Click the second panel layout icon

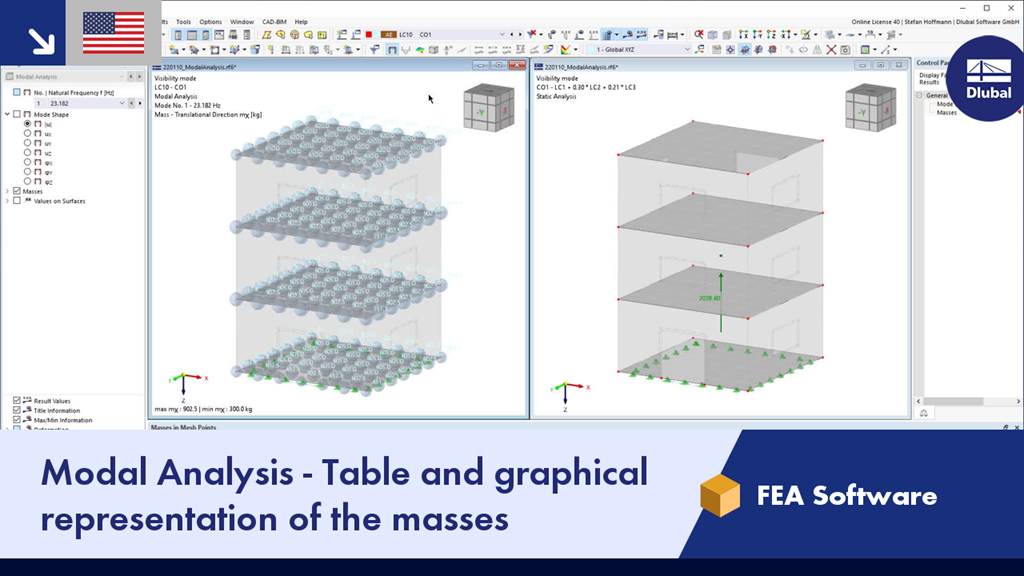point(191,35)
